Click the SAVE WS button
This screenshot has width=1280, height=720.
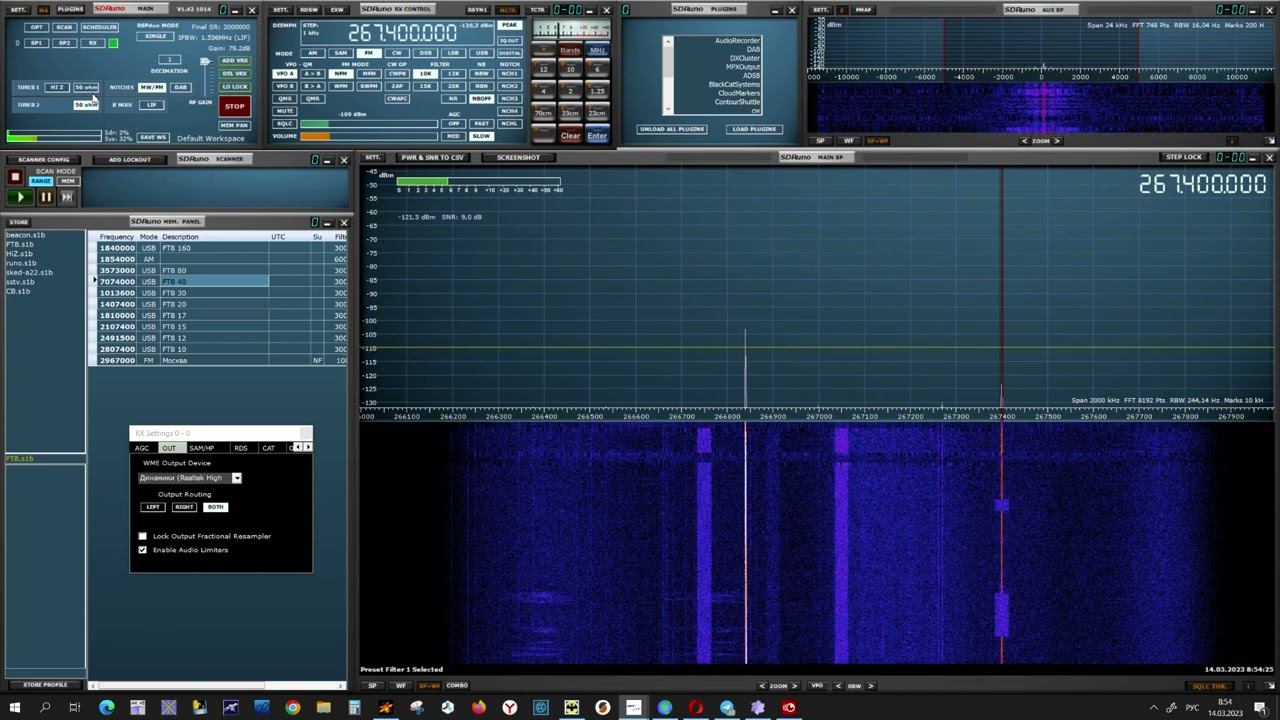(152, 137)
